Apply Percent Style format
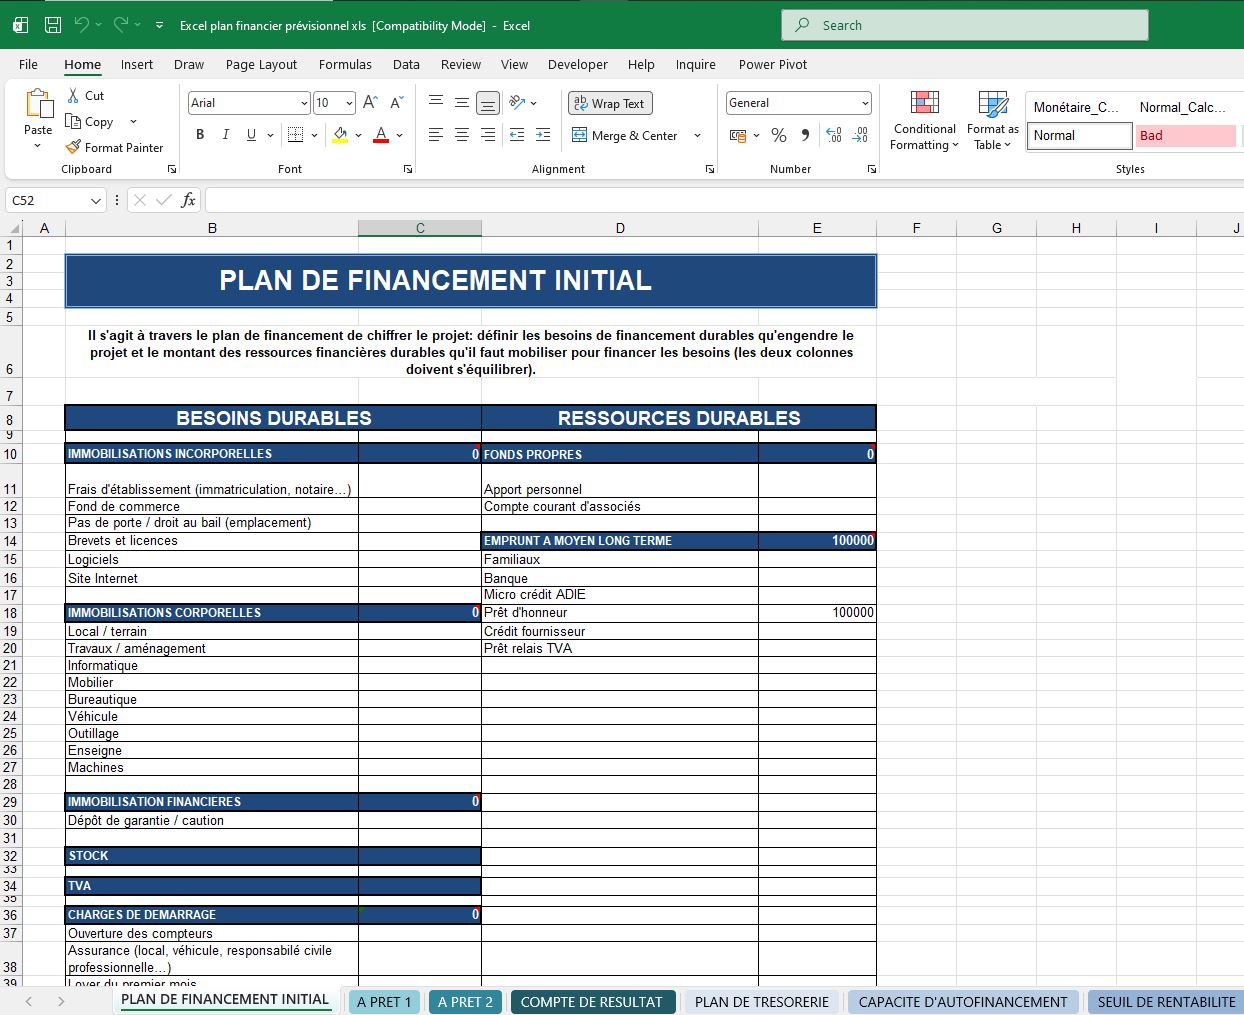Viewport: 1244px width, 1015px height. point(779,135)
